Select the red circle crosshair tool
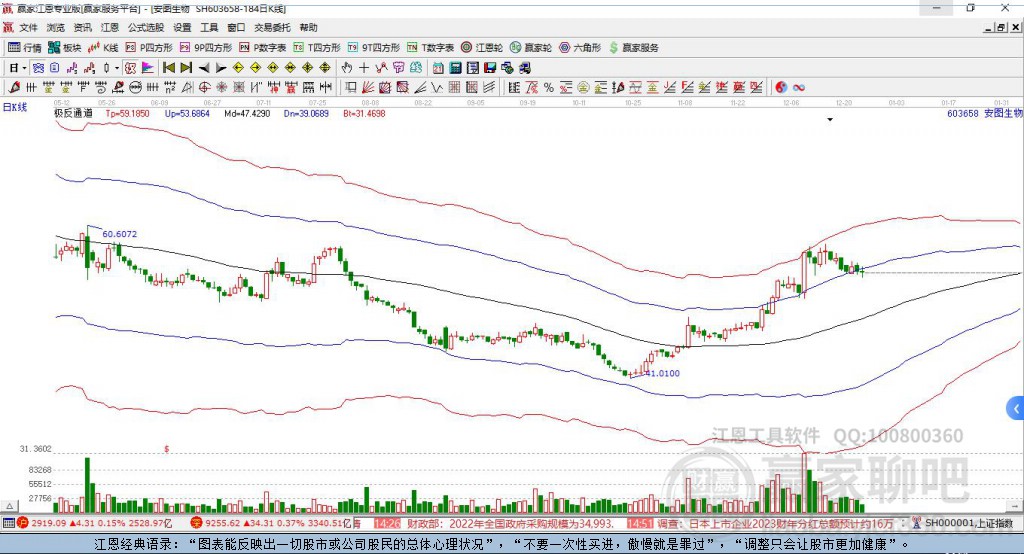 [x=204, y=87]
